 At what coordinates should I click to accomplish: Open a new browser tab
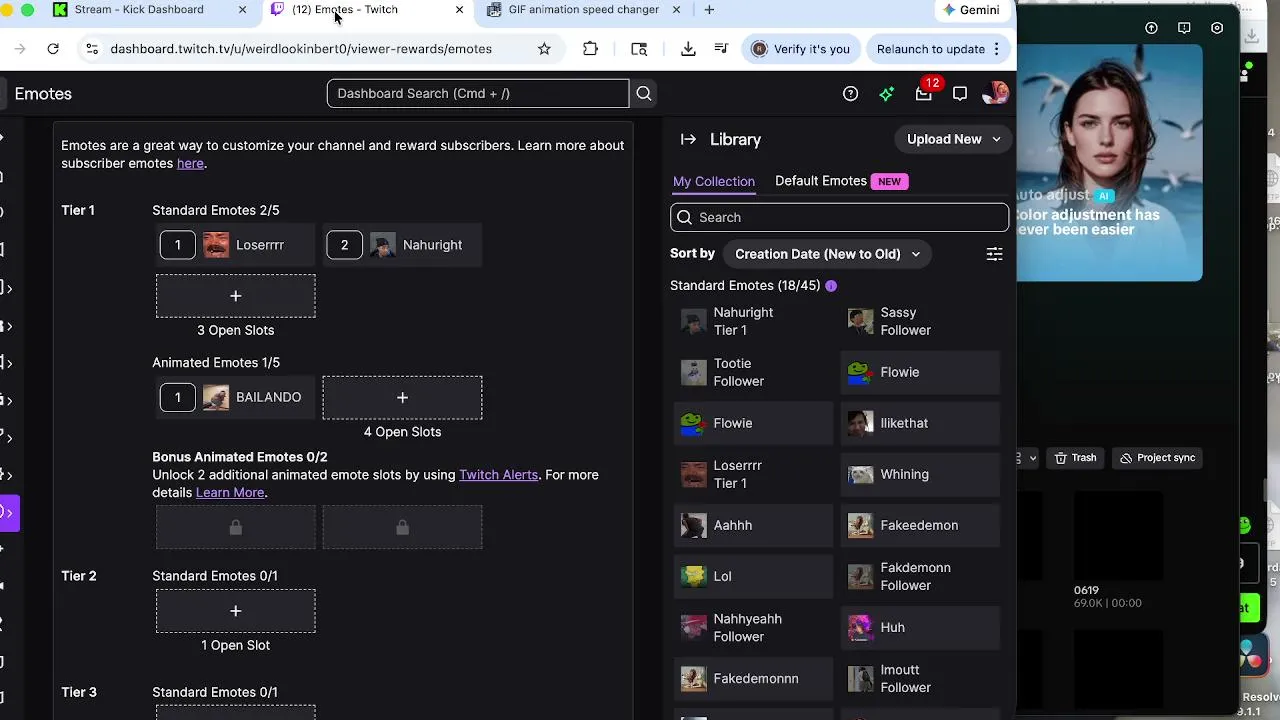pyautogui.click(x=709, y=10)
